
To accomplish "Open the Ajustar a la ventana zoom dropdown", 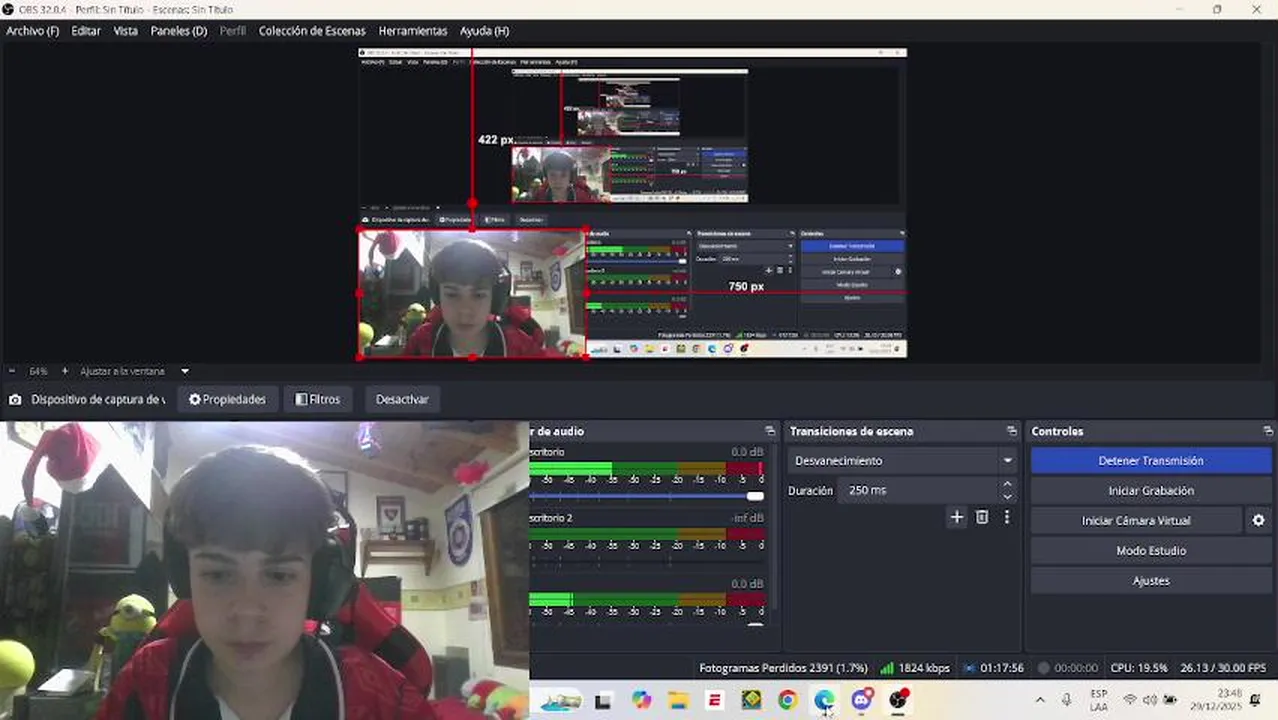I will point(185,371).
